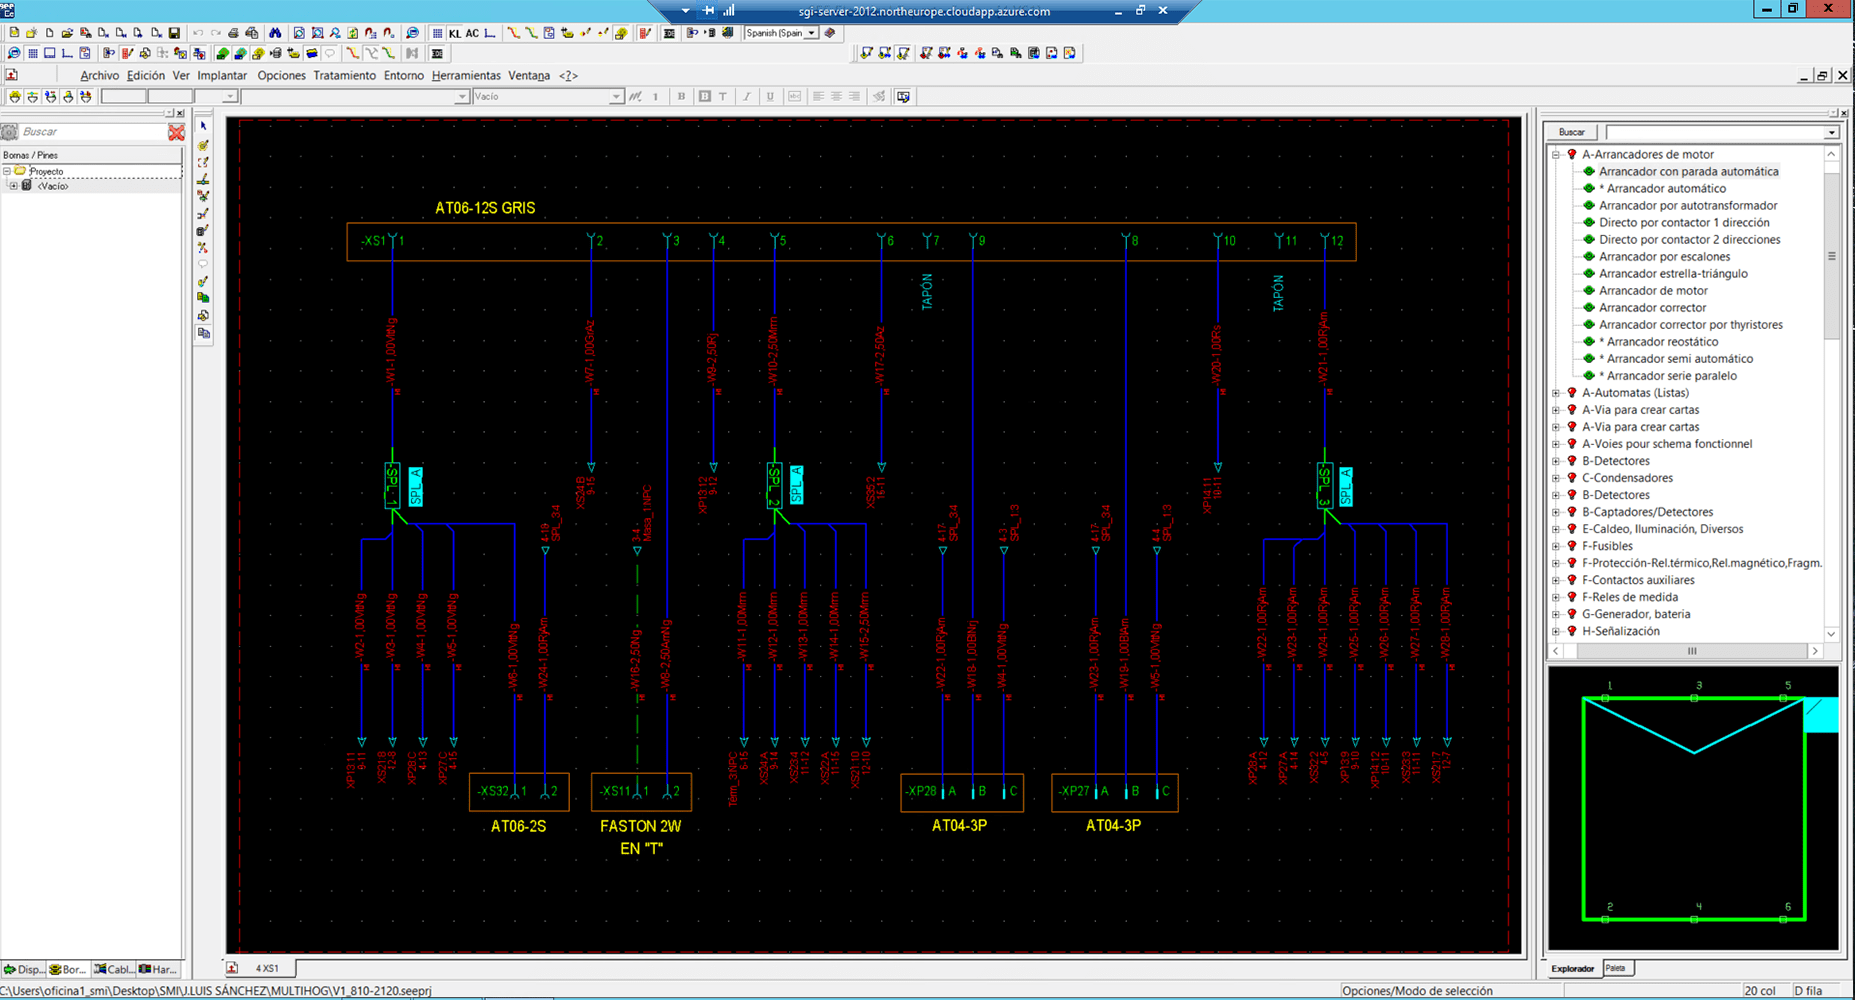Screen dimensions: 1855x1000
Task: Open the Vacío combo box dropdown
Action: tap(616, 96)
